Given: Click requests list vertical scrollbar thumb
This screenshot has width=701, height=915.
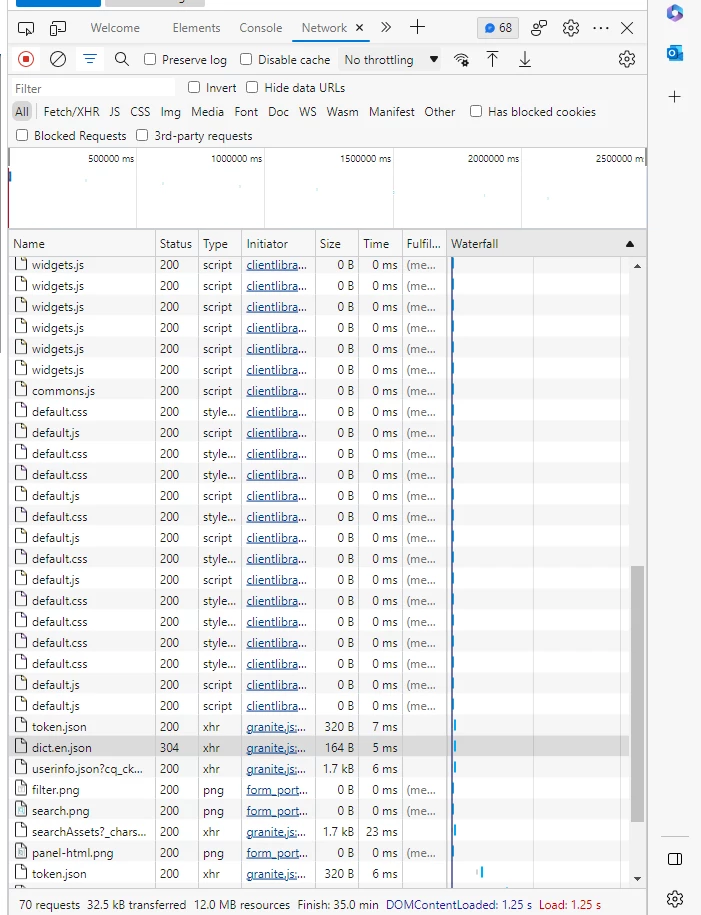Looking at the screenshot, I should click(637, 693).
